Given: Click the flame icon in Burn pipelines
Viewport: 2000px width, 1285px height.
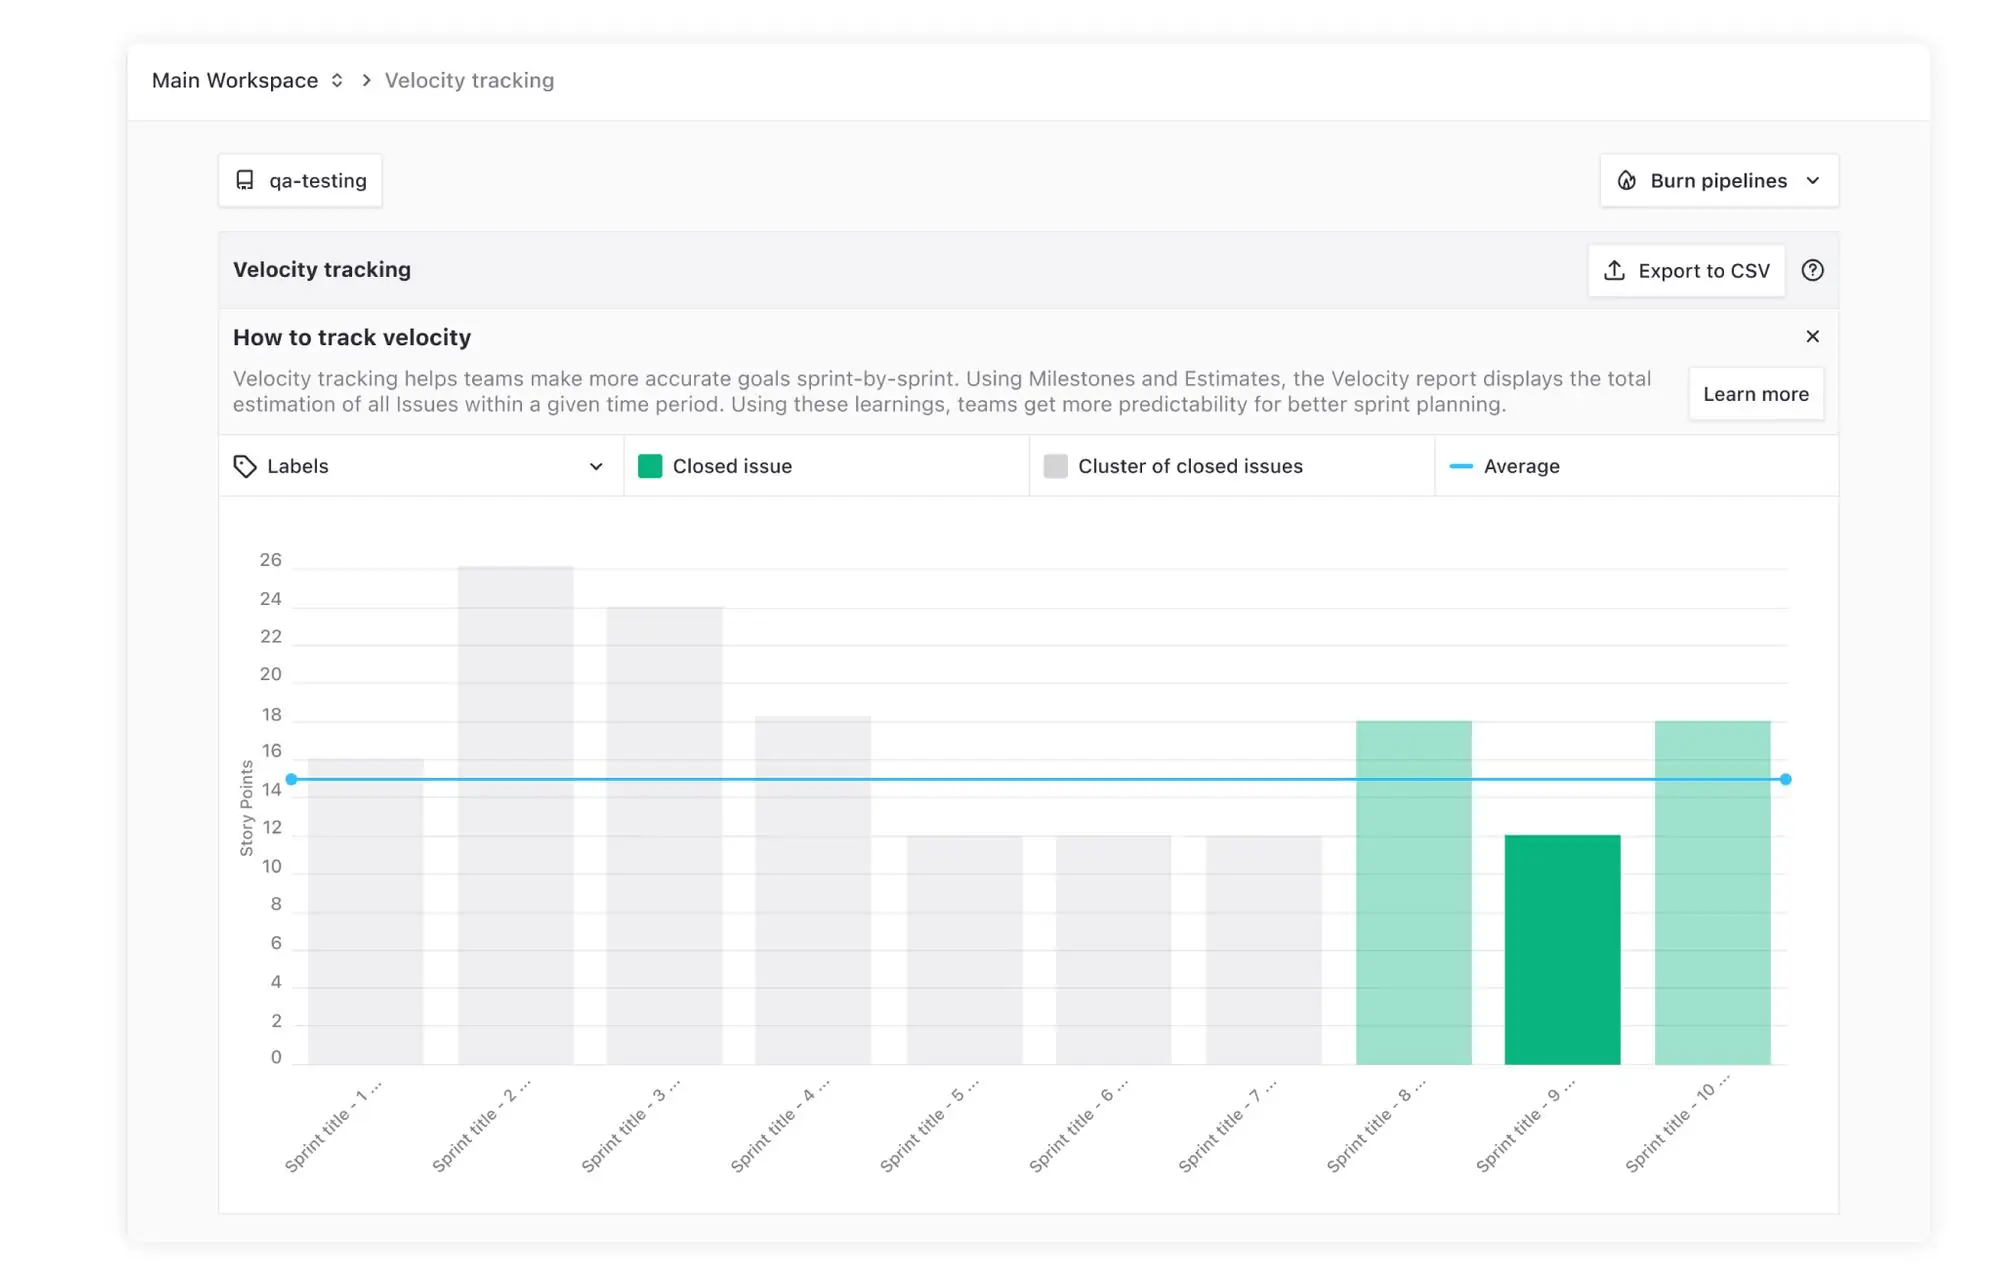Looking at the screenshot, I should (x=1627, y=180).
